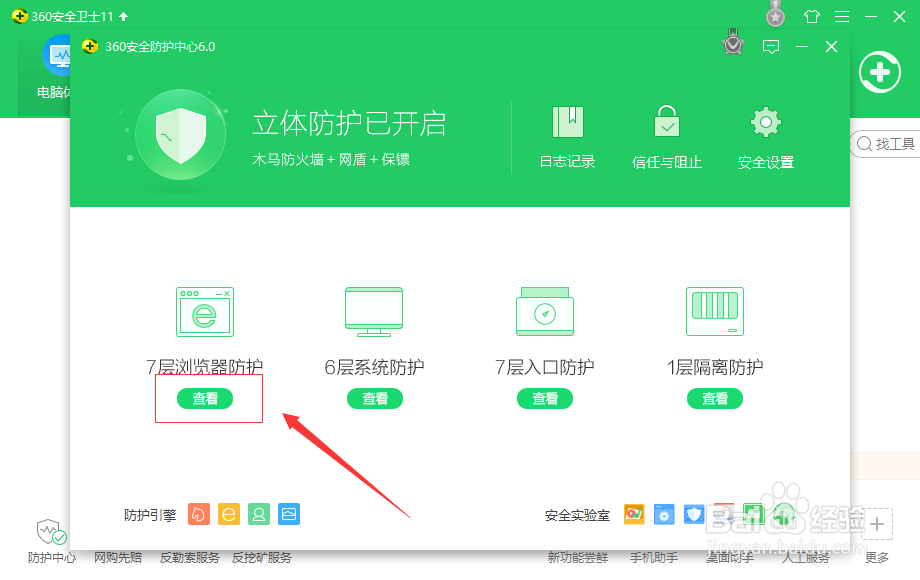Open the blue gear window lab icon
Image resolution: width=920 pixels, height=580 pixels.
[664, 514]
